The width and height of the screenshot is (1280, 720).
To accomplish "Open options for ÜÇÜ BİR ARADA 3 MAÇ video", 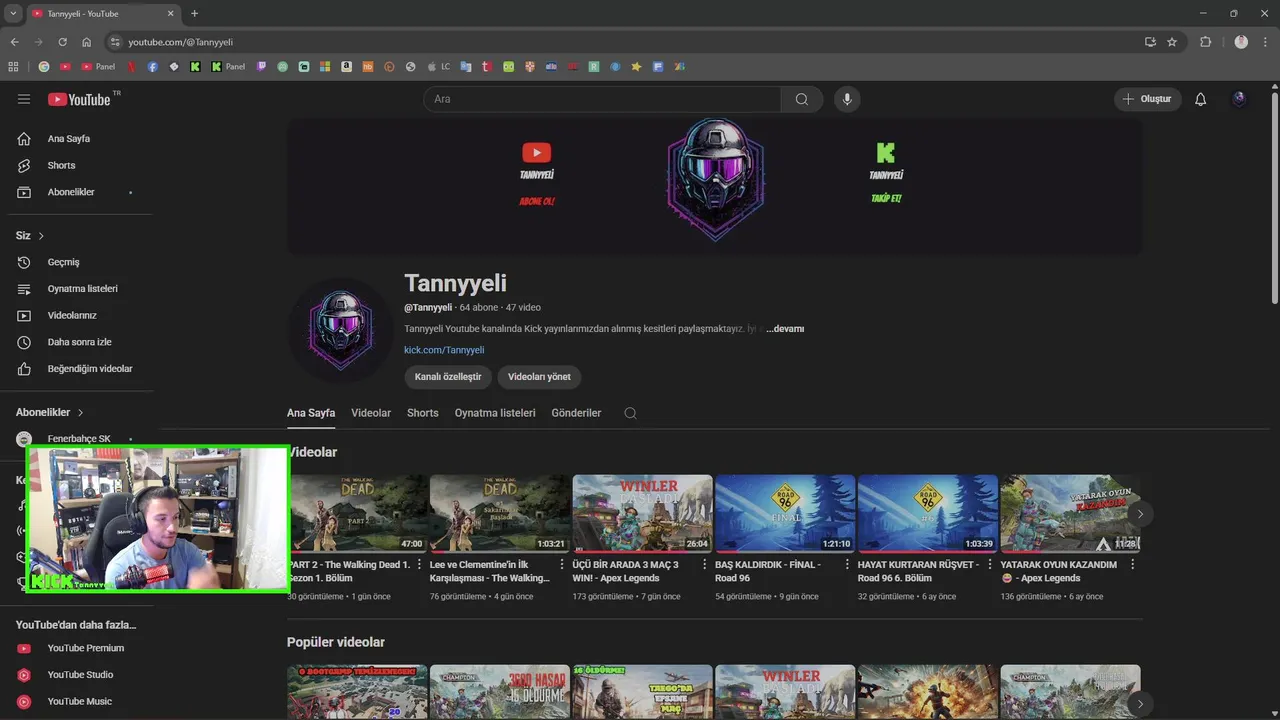I will pos(705,565).
